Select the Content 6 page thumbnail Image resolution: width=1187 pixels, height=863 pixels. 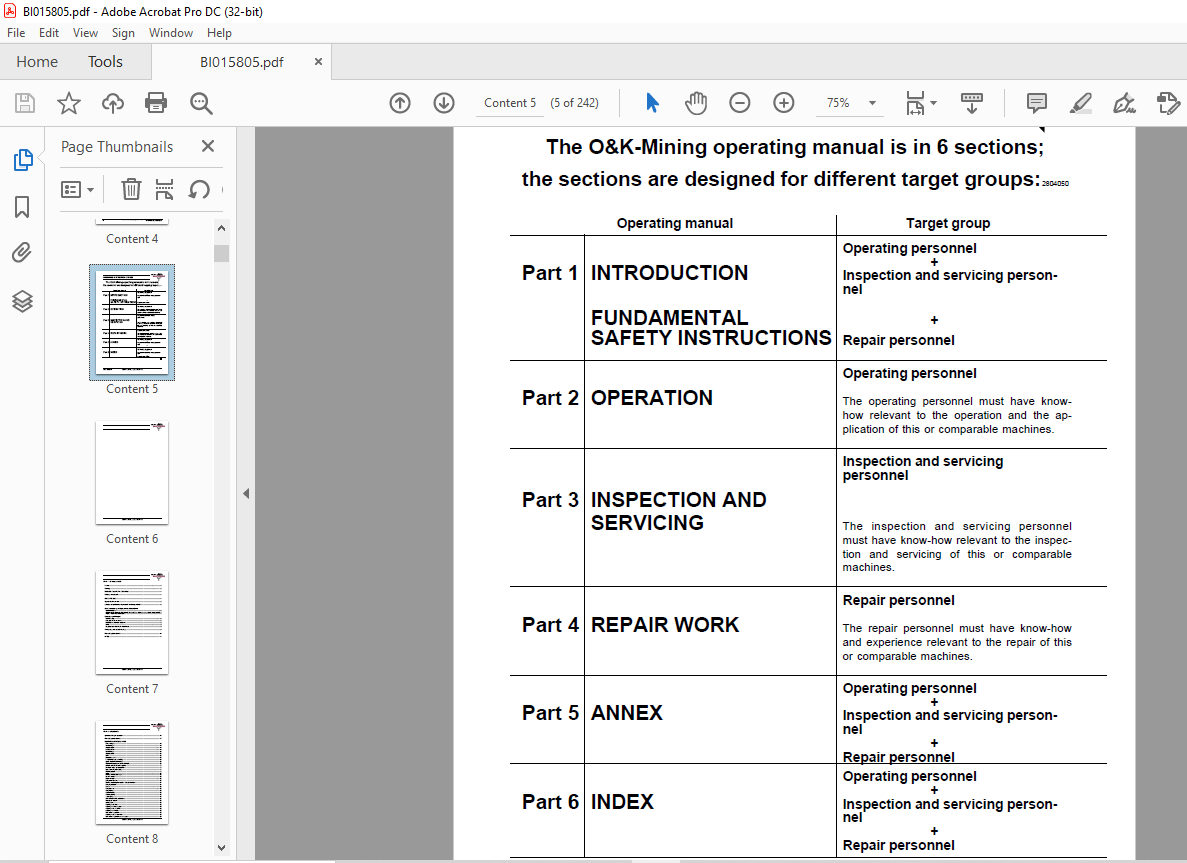[132, 472]
